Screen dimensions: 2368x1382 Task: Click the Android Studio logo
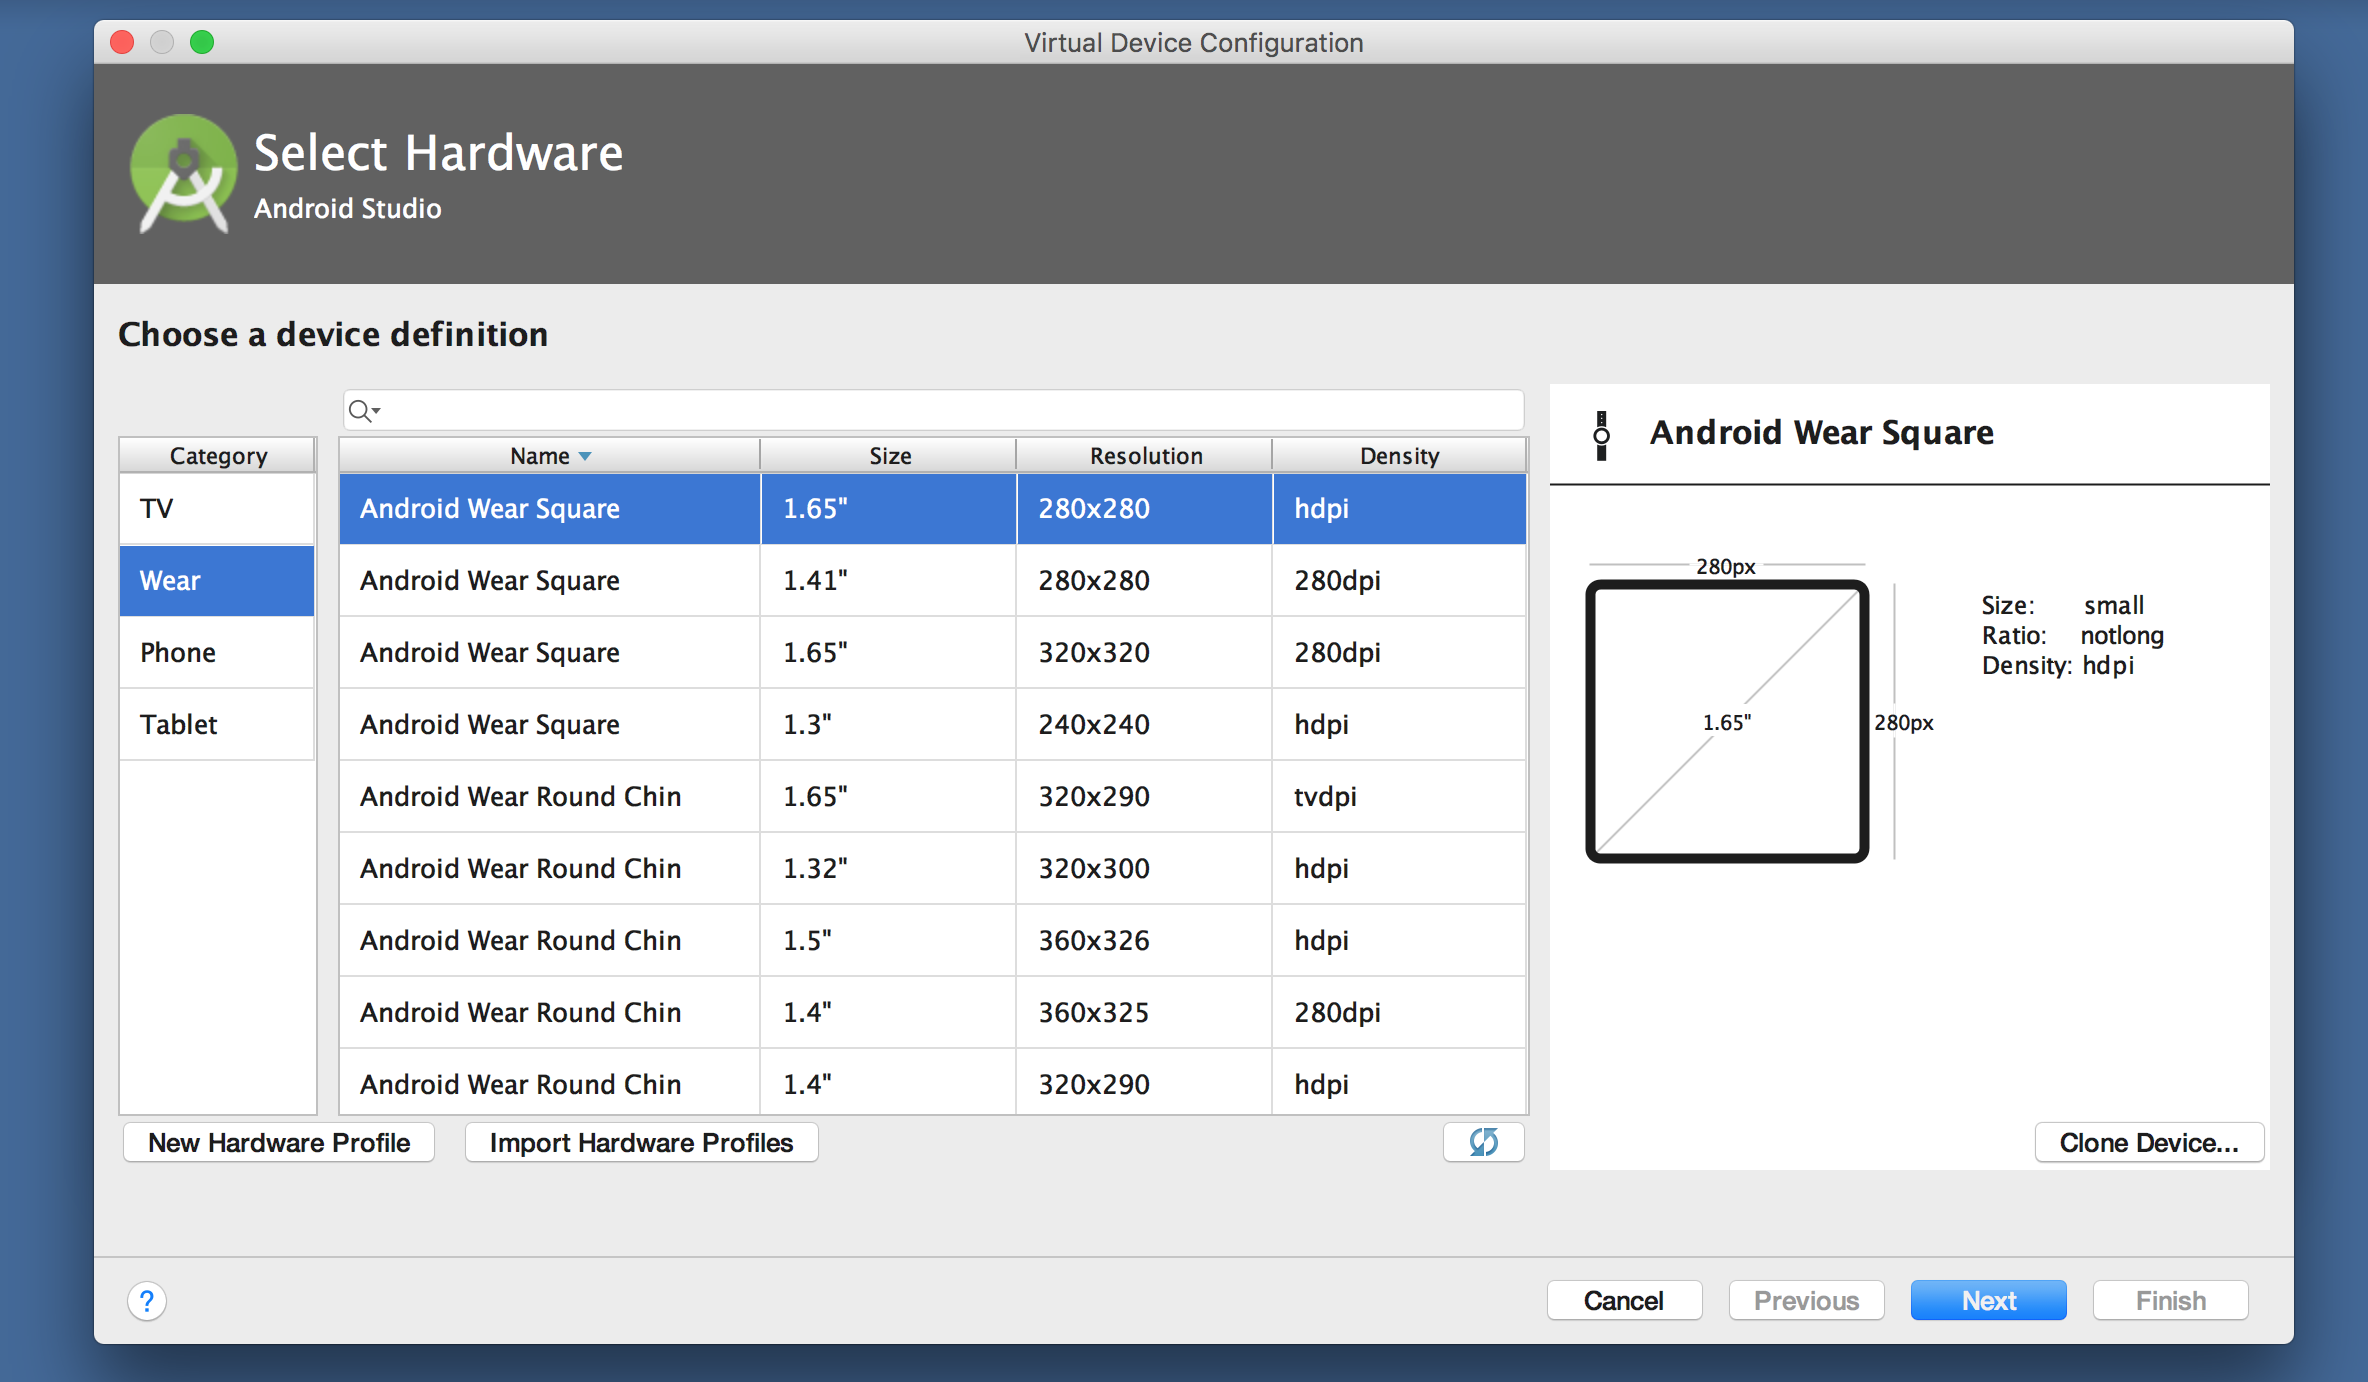point(184,174)
